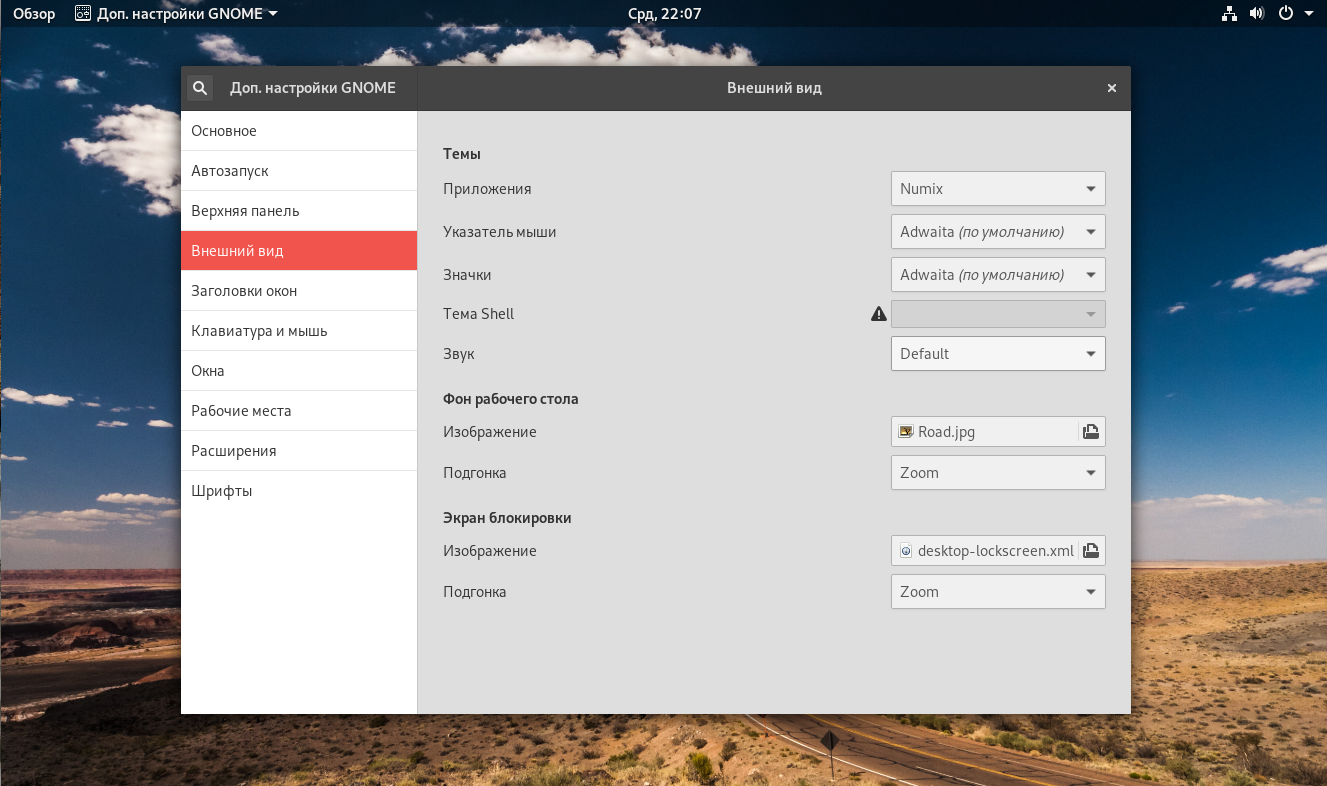Viewport: 1327px width, 786px height.
Task: Select the Автозапуск sidebar section
Action: [299, 171]
